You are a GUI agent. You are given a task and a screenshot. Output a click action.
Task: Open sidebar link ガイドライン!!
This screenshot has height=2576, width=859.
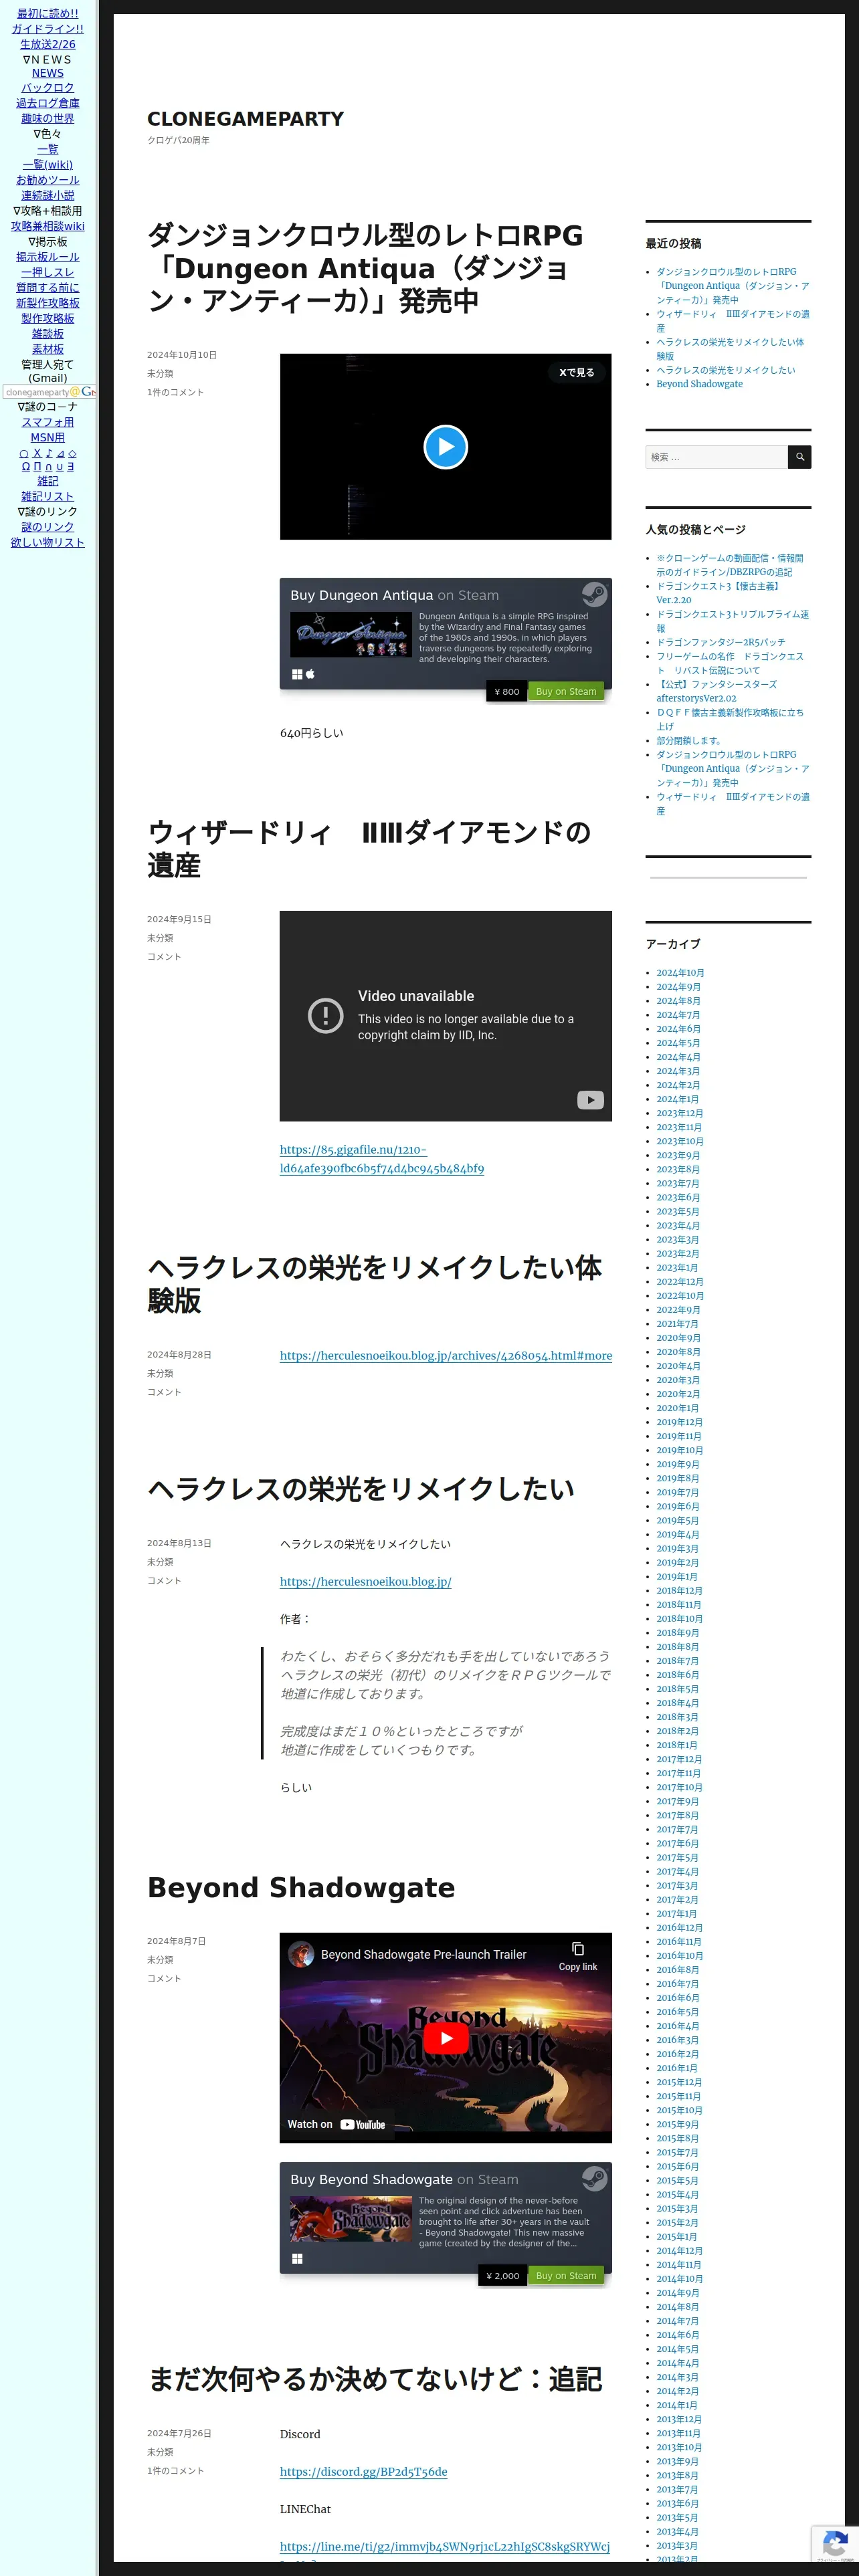(x=48, y=29)
